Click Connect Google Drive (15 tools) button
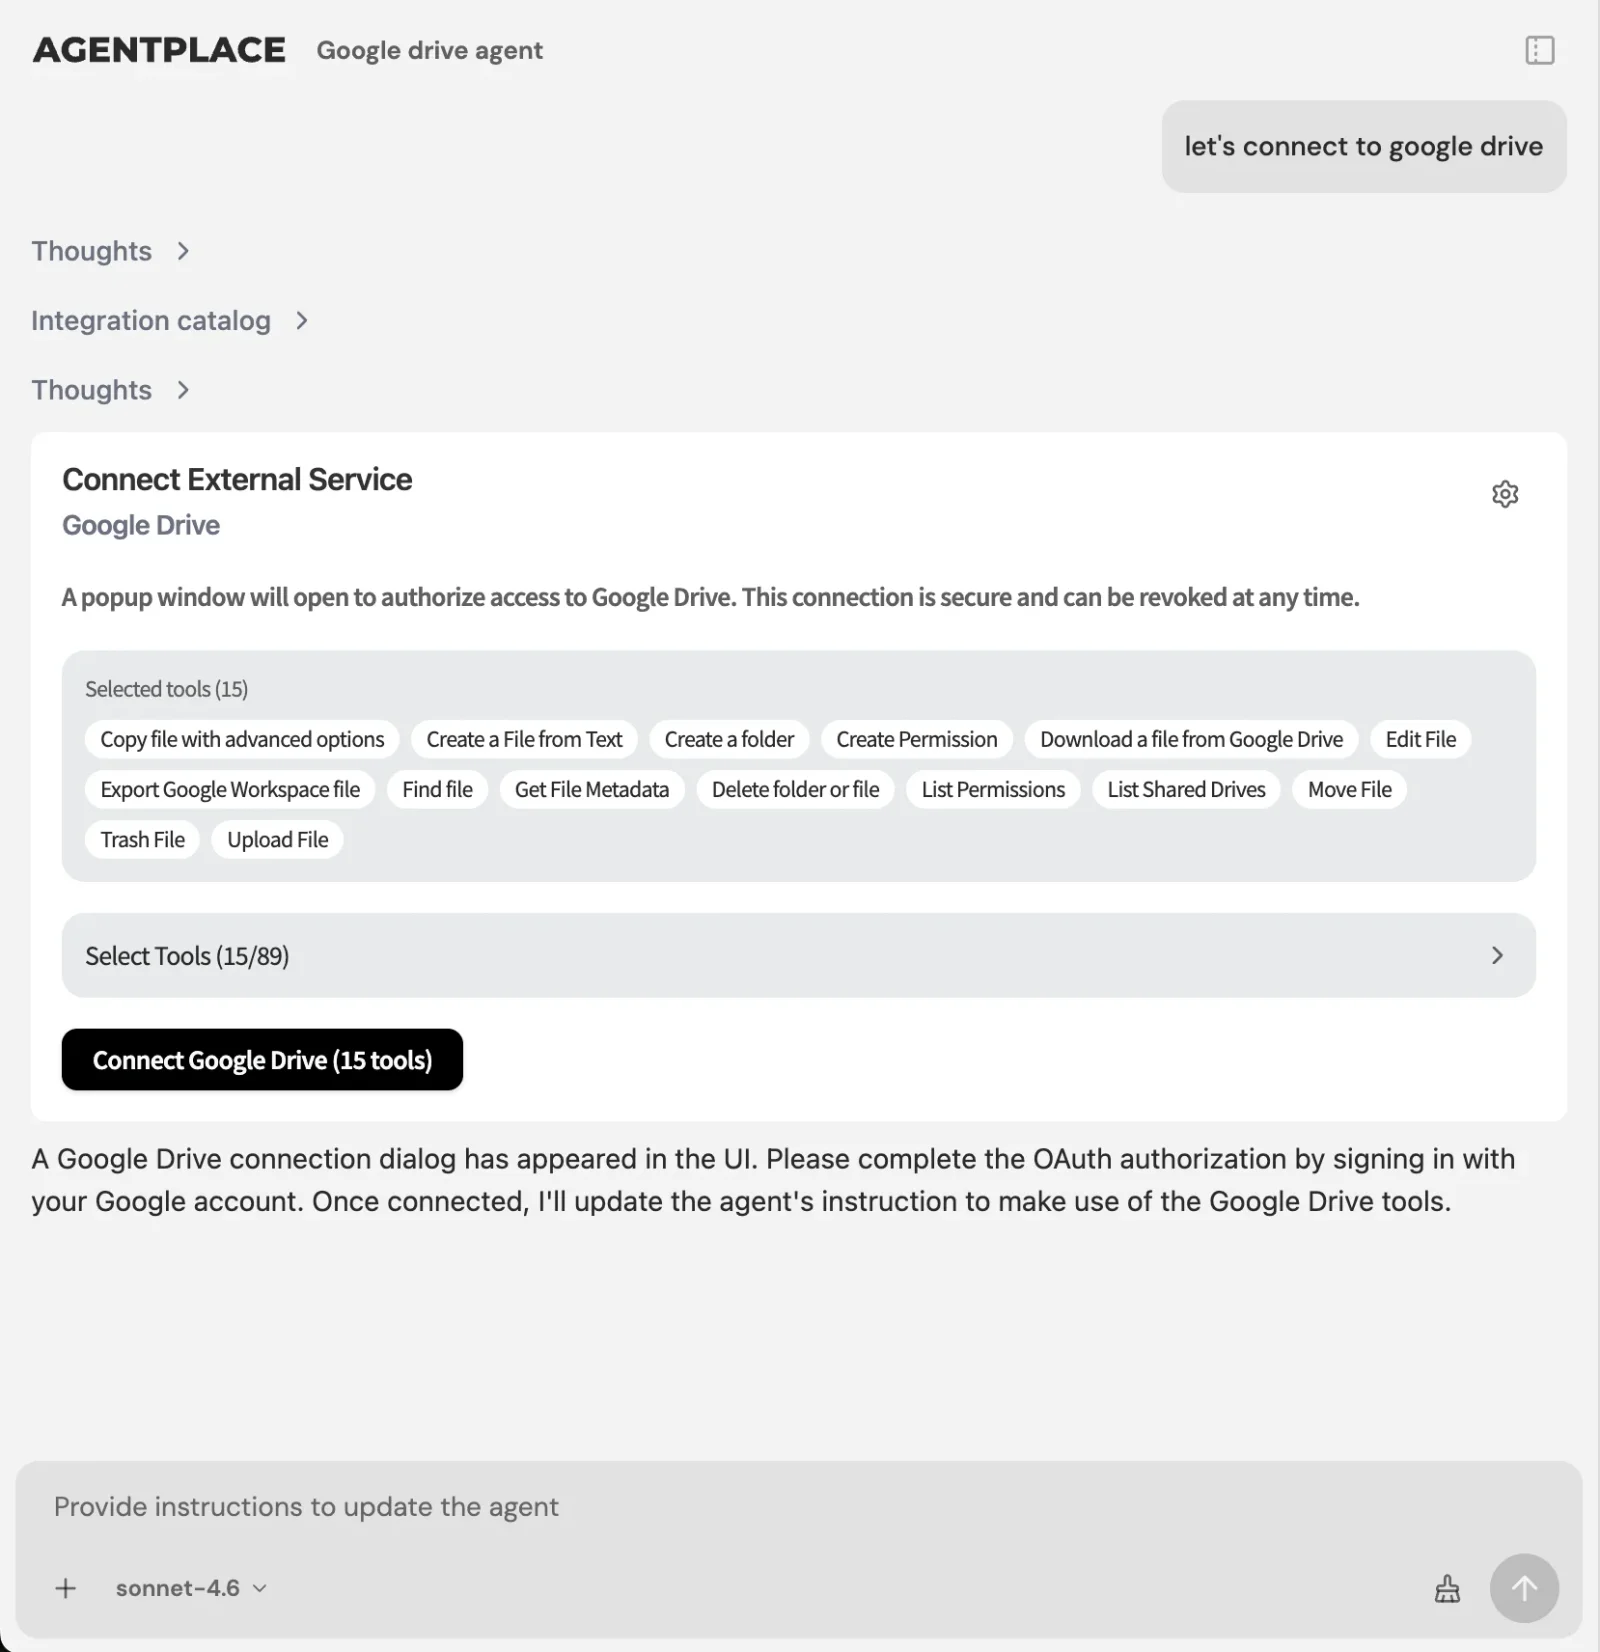1600x1652 pixels. (262, 1060)
